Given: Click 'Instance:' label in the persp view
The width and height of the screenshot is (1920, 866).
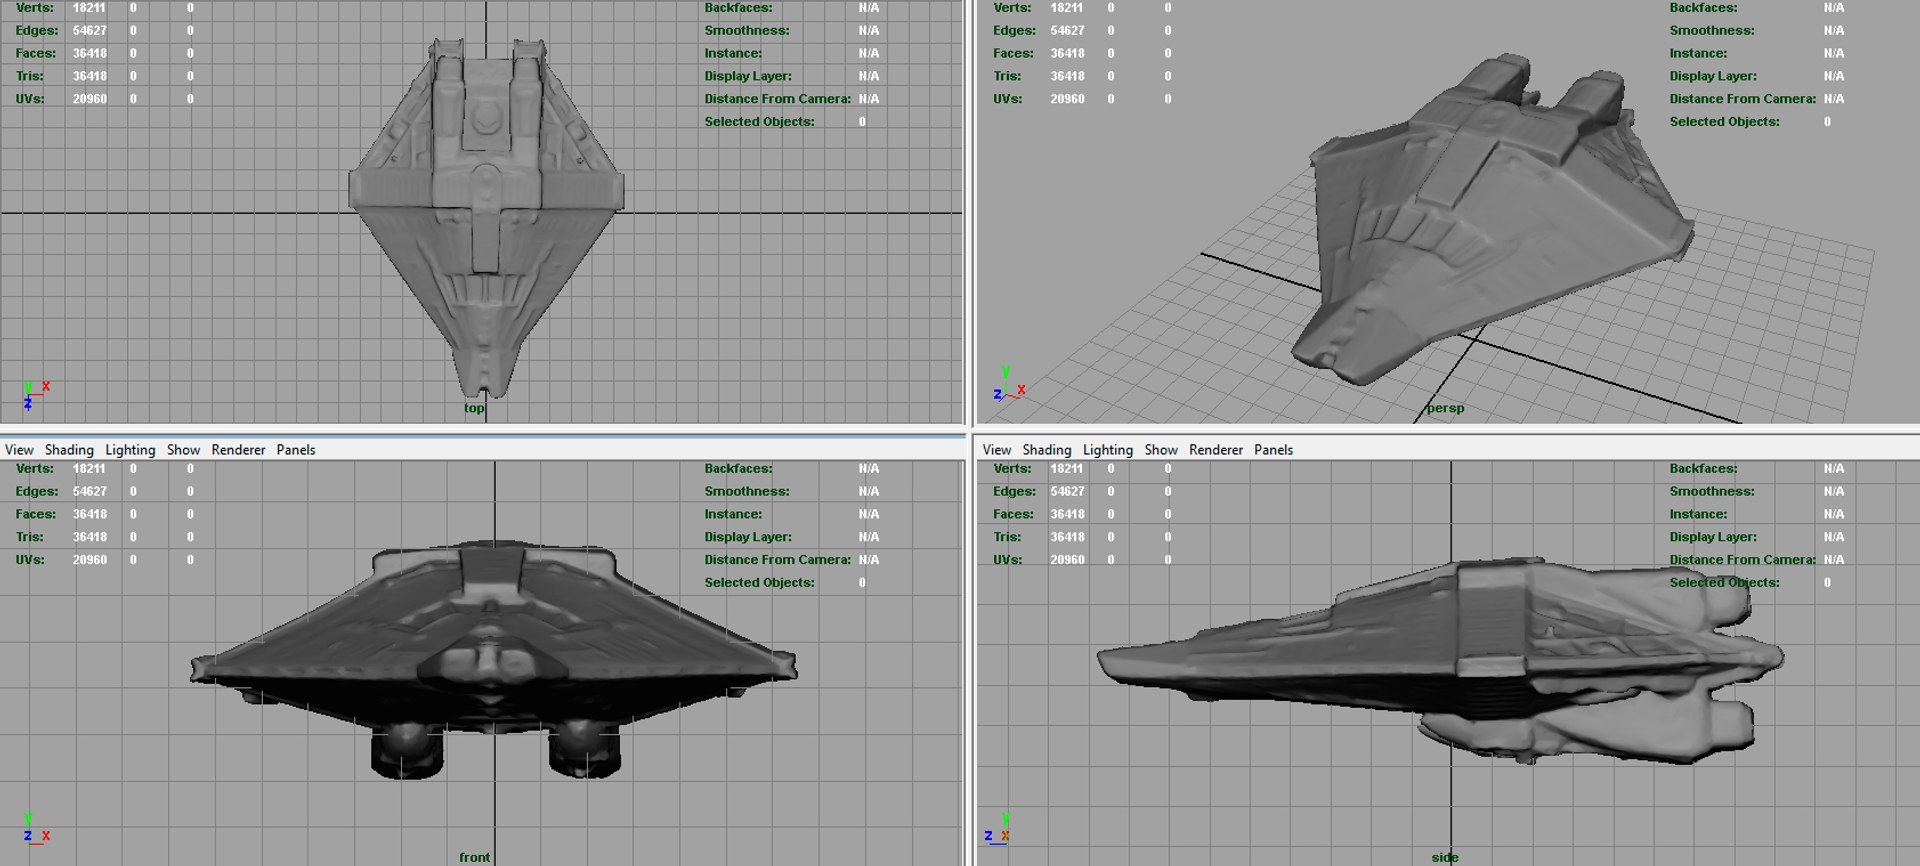Looking at the screenshot, I should click(x=1698, y=54).
